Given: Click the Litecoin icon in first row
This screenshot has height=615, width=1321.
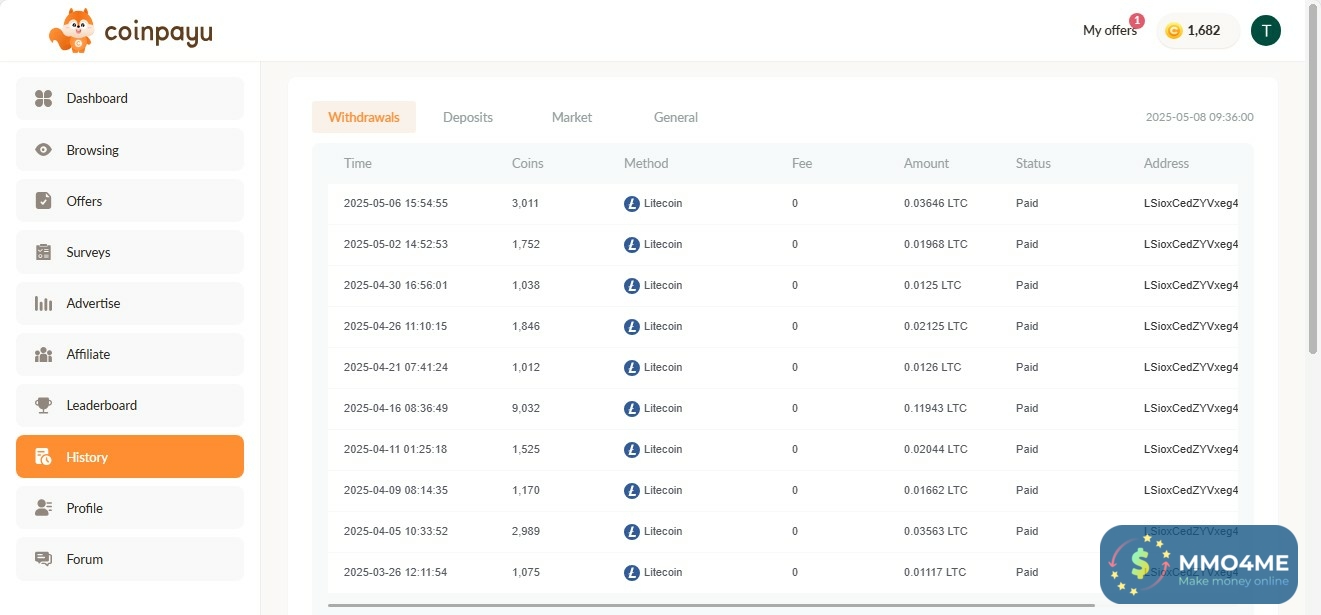Looking at the screenshot, I should click(631, 203).
